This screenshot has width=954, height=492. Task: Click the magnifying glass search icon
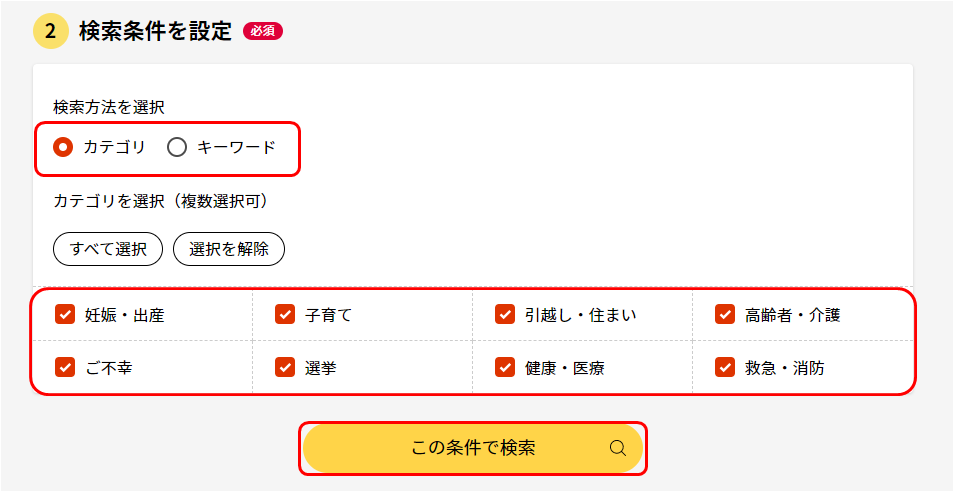618,448
